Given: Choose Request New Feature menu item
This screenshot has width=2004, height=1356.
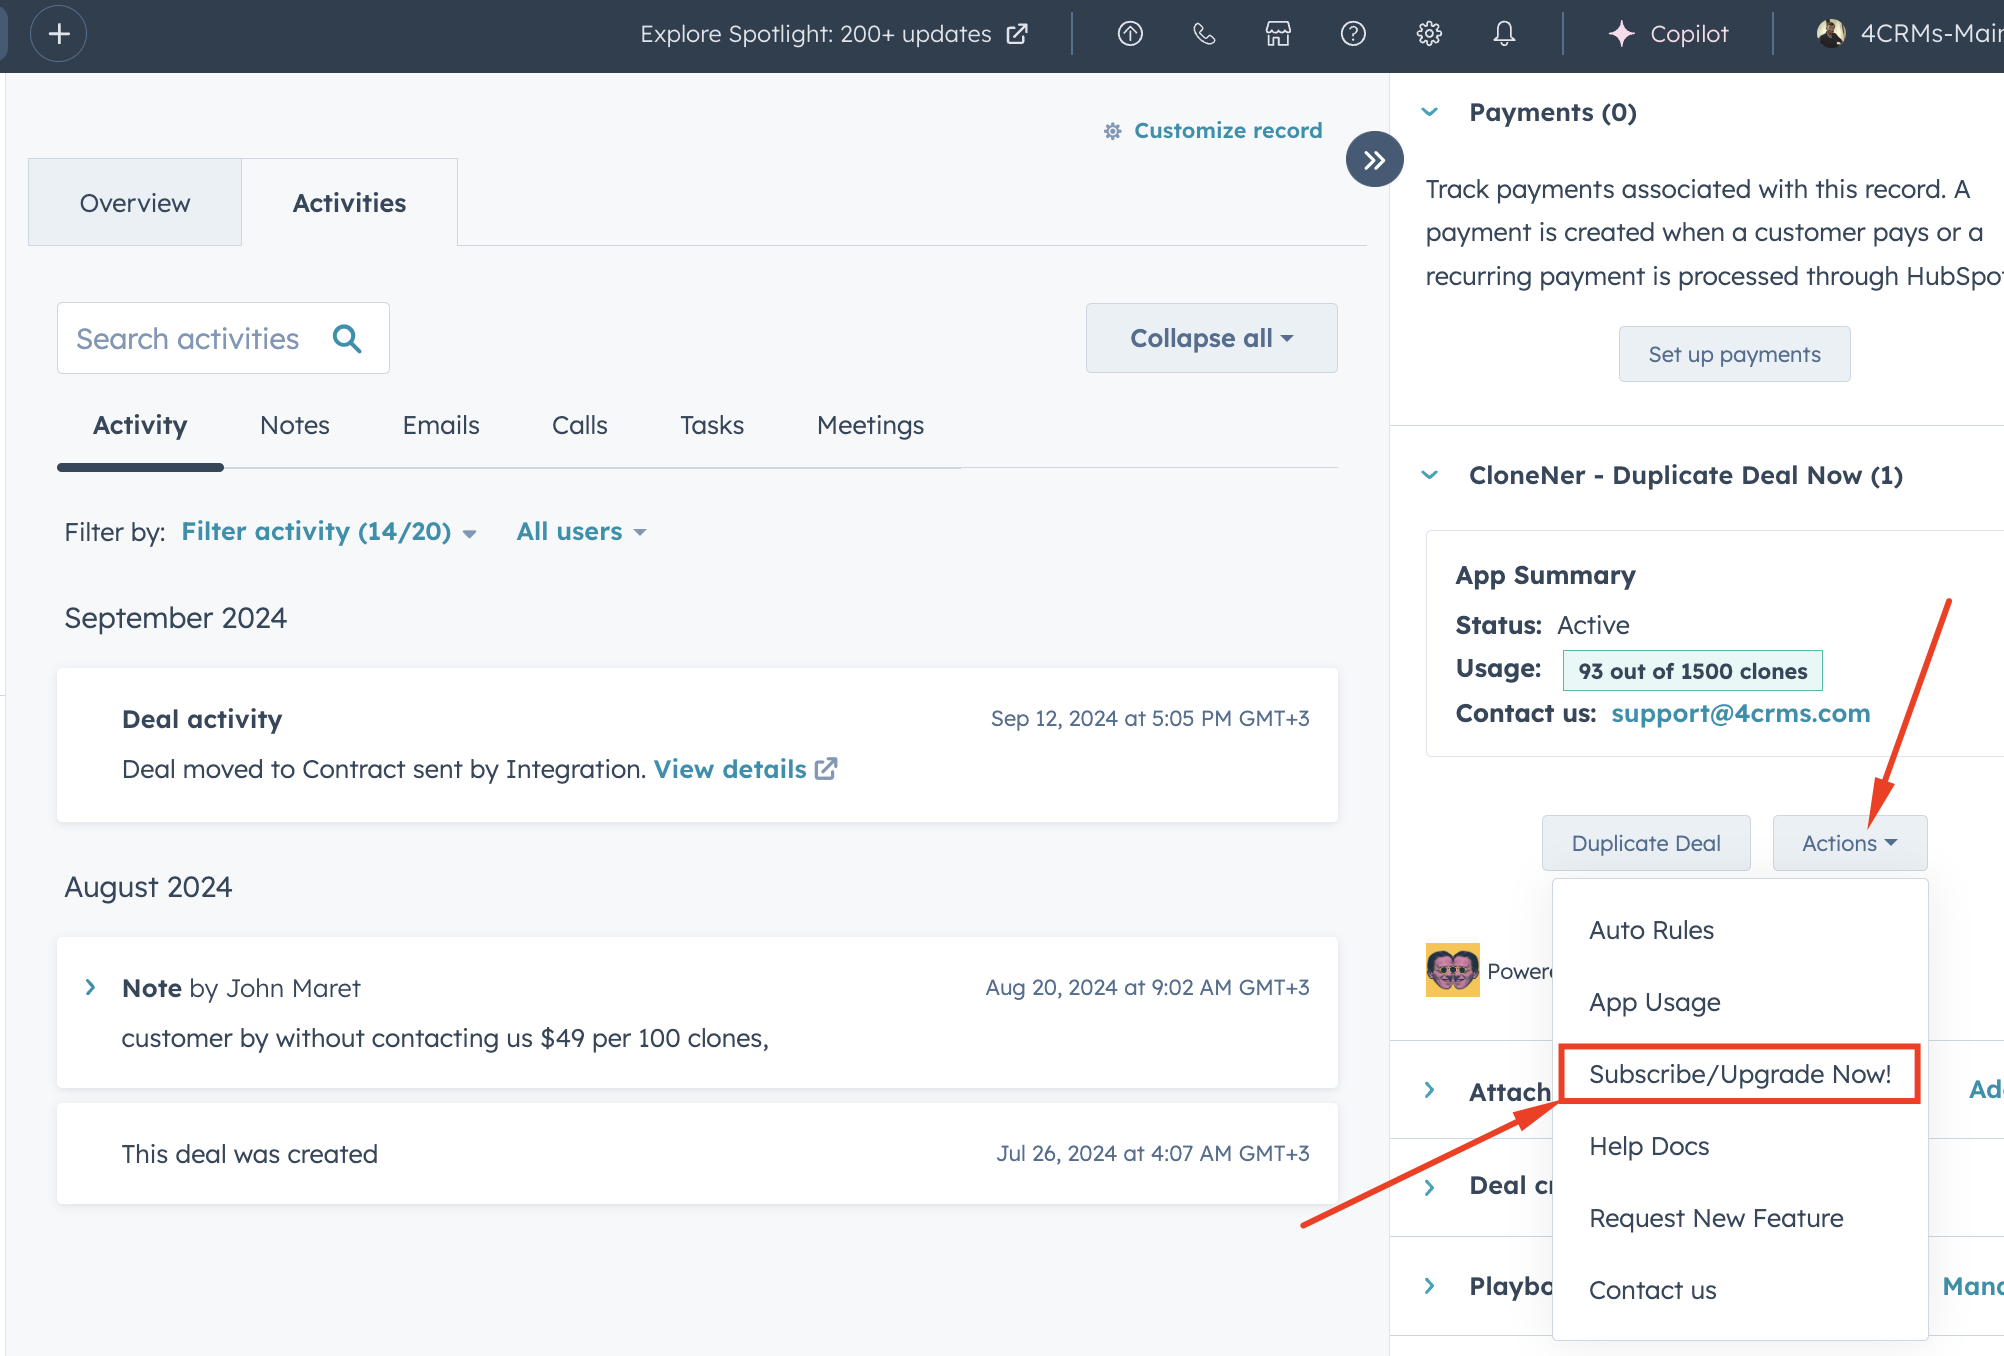Looking at the screenshot, I should [1716, 1218].
